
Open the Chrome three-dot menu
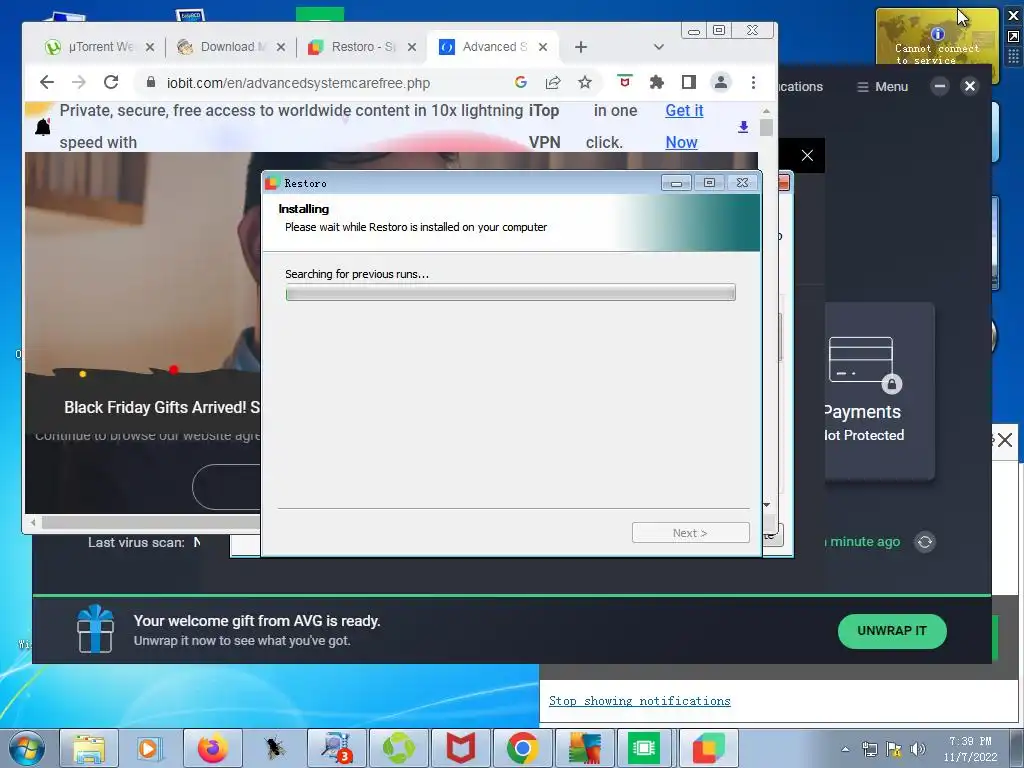coord(753,82)
